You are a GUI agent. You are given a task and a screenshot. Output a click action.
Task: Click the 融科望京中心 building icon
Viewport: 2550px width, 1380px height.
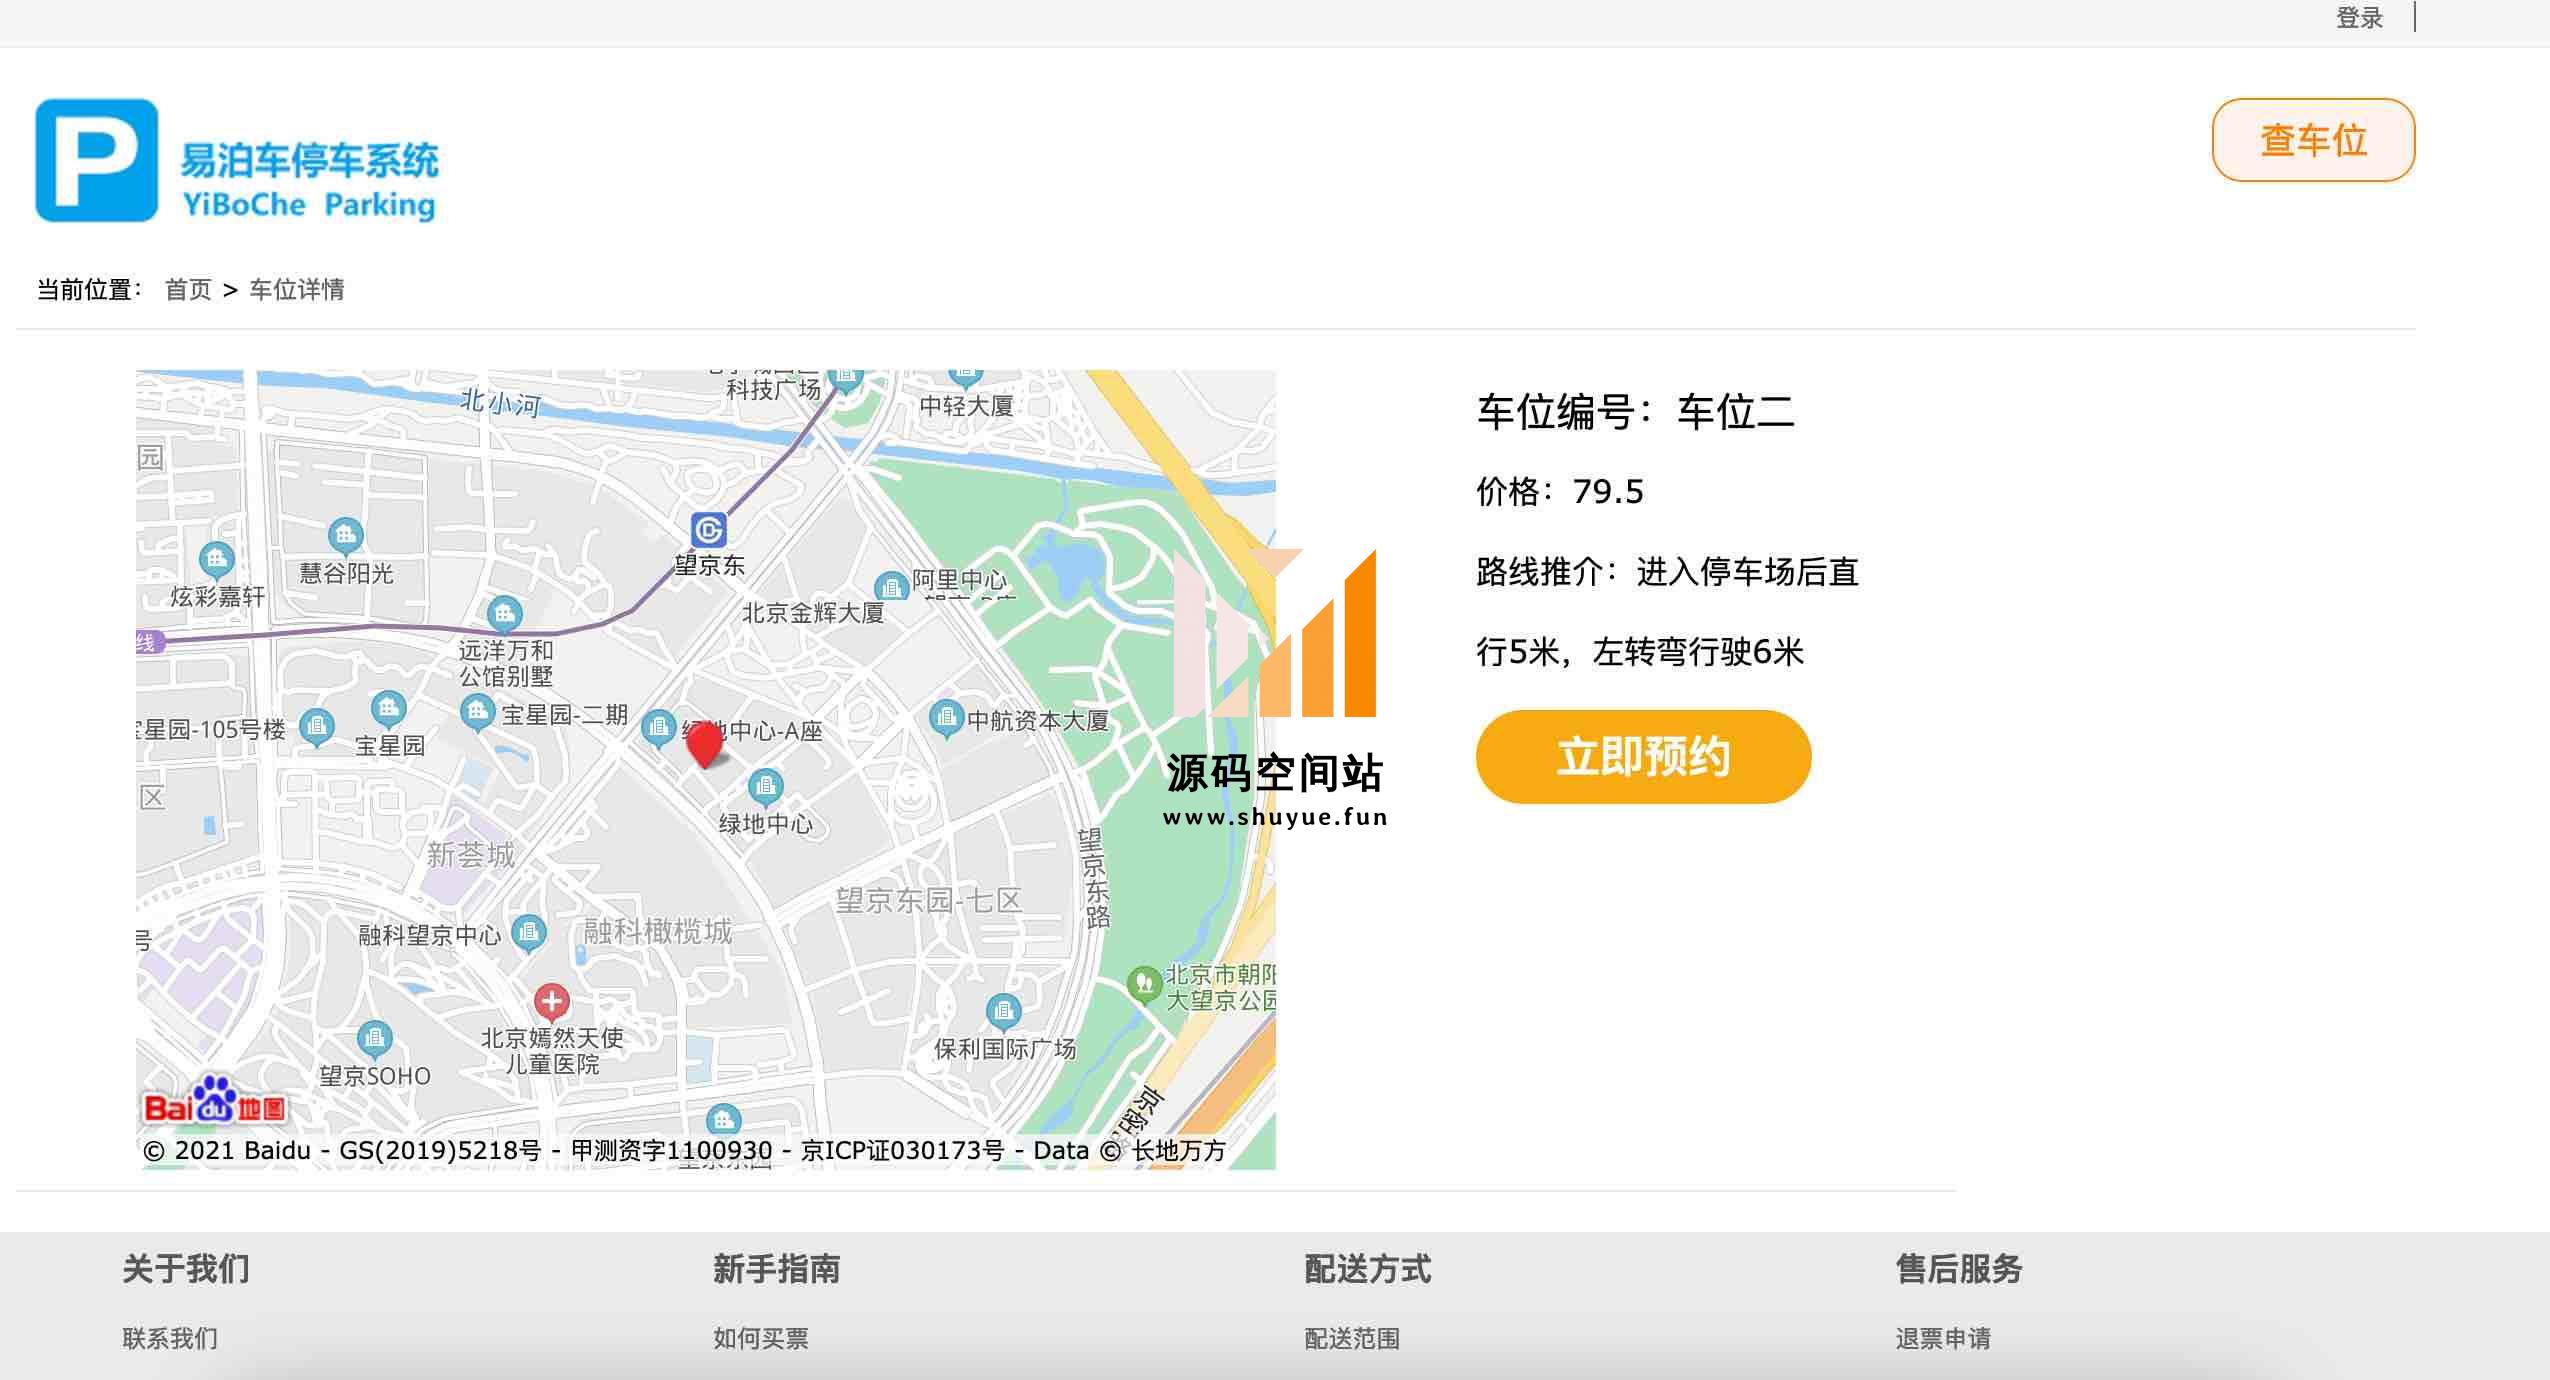tap(529, 935)
